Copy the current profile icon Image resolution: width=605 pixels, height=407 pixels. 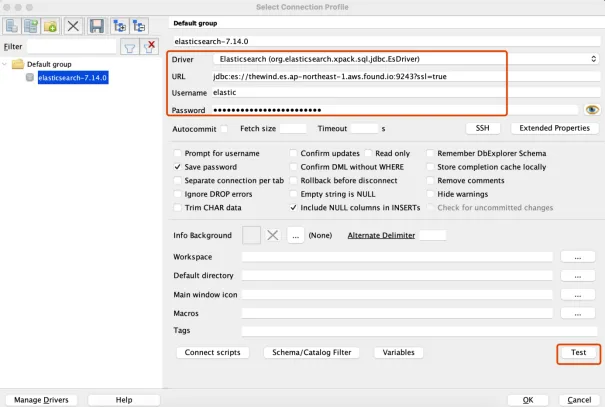(31, 26)
